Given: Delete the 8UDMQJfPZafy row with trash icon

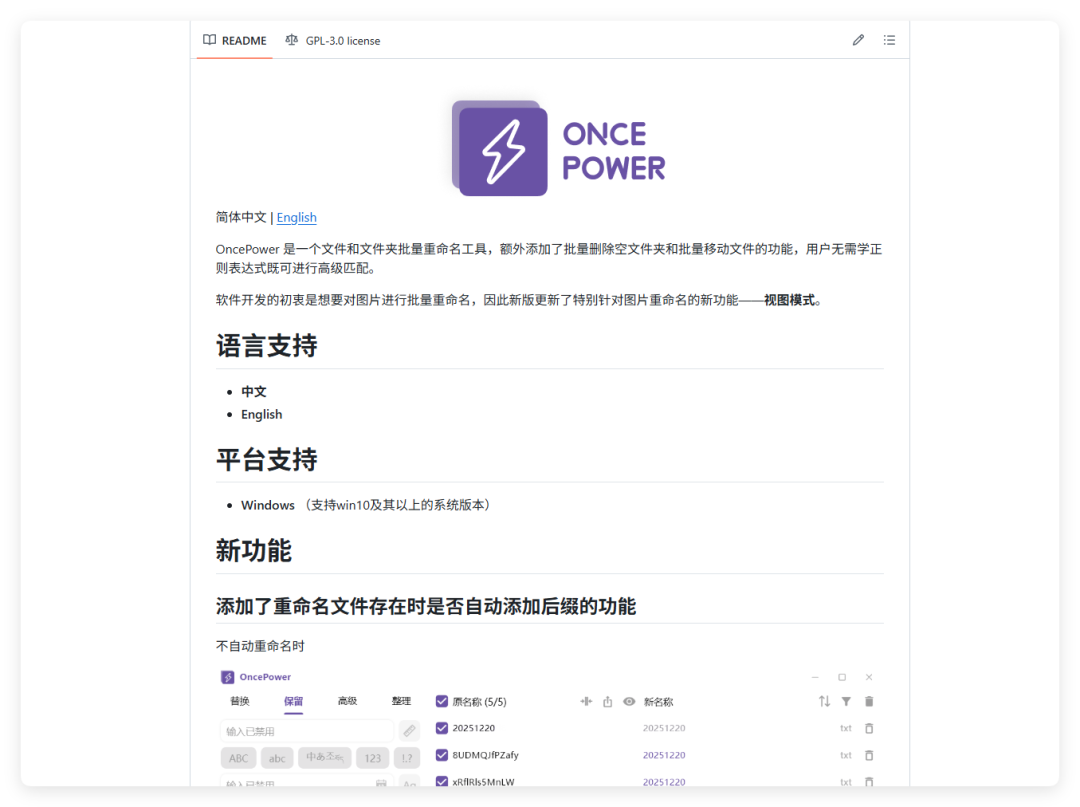Looking at the screenshot, I should [x=869, y=755].
